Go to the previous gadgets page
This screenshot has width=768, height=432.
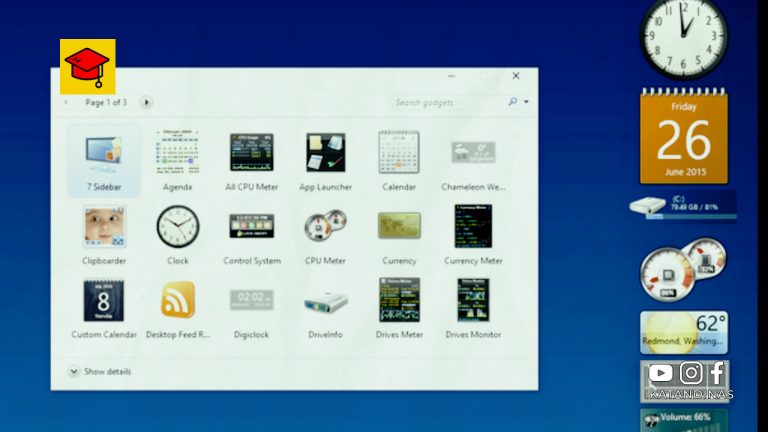(x=67, y=102)
